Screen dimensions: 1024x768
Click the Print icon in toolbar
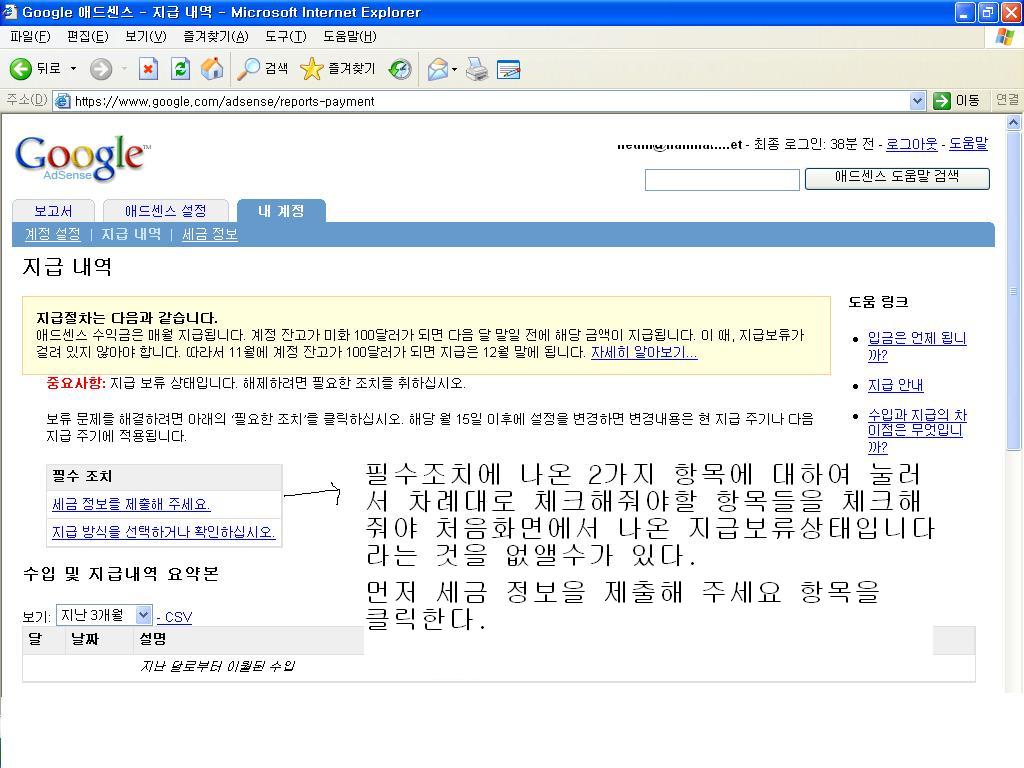click(x=477, y=69)
